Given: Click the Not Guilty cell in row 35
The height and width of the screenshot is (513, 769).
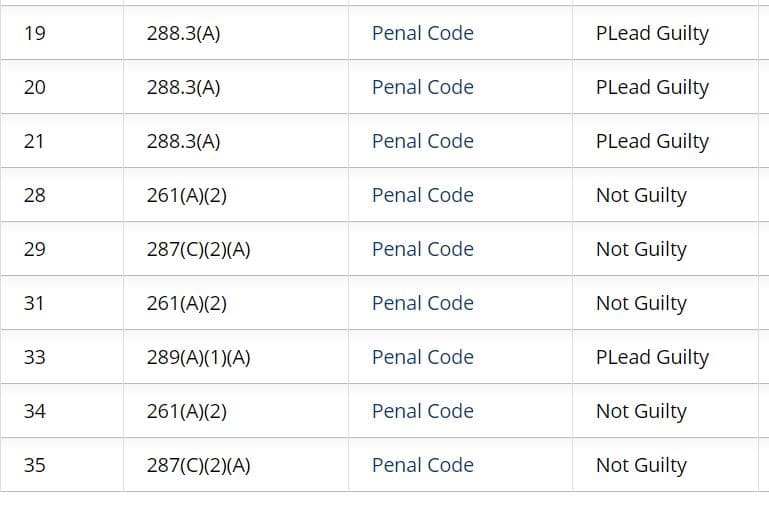Looking at the screenshot, I should click(x=641, y=465).
